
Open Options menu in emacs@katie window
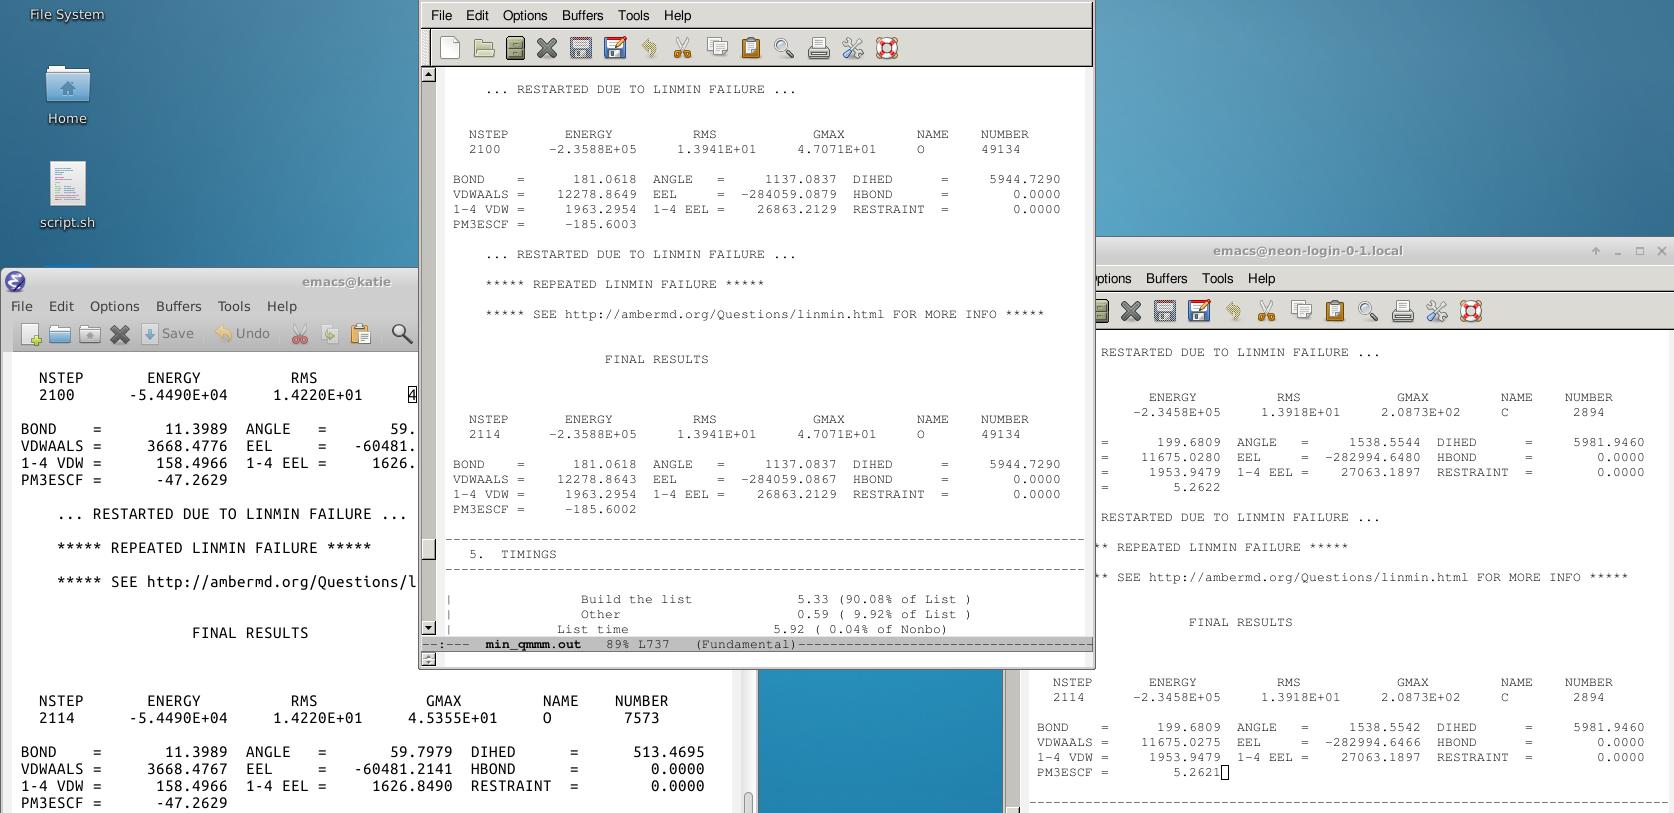click(114, 306)
